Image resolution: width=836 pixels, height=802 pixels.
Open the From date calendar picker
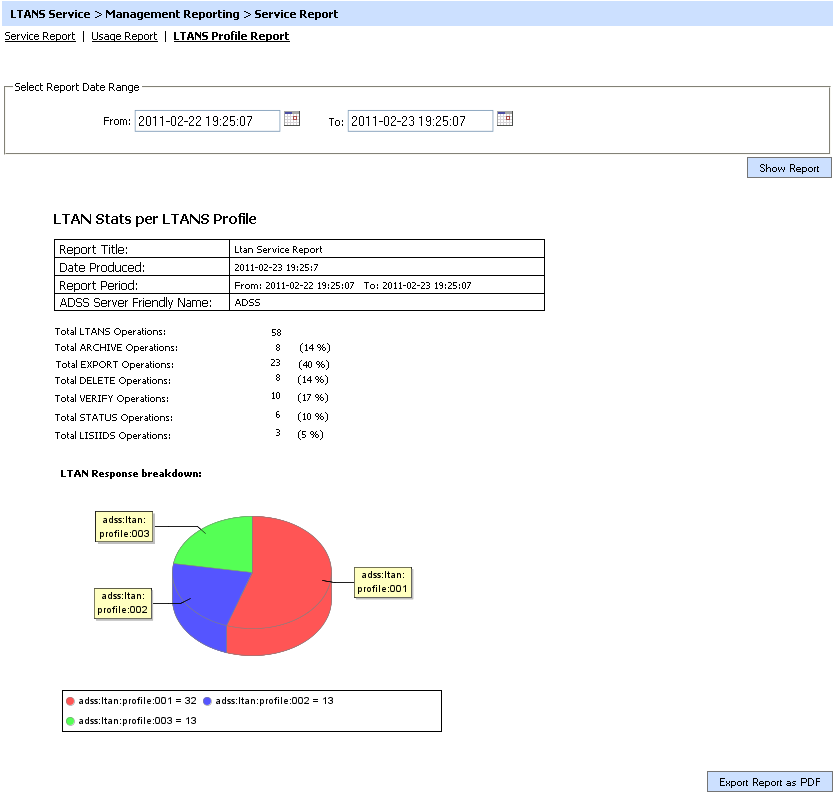[292, 119]
